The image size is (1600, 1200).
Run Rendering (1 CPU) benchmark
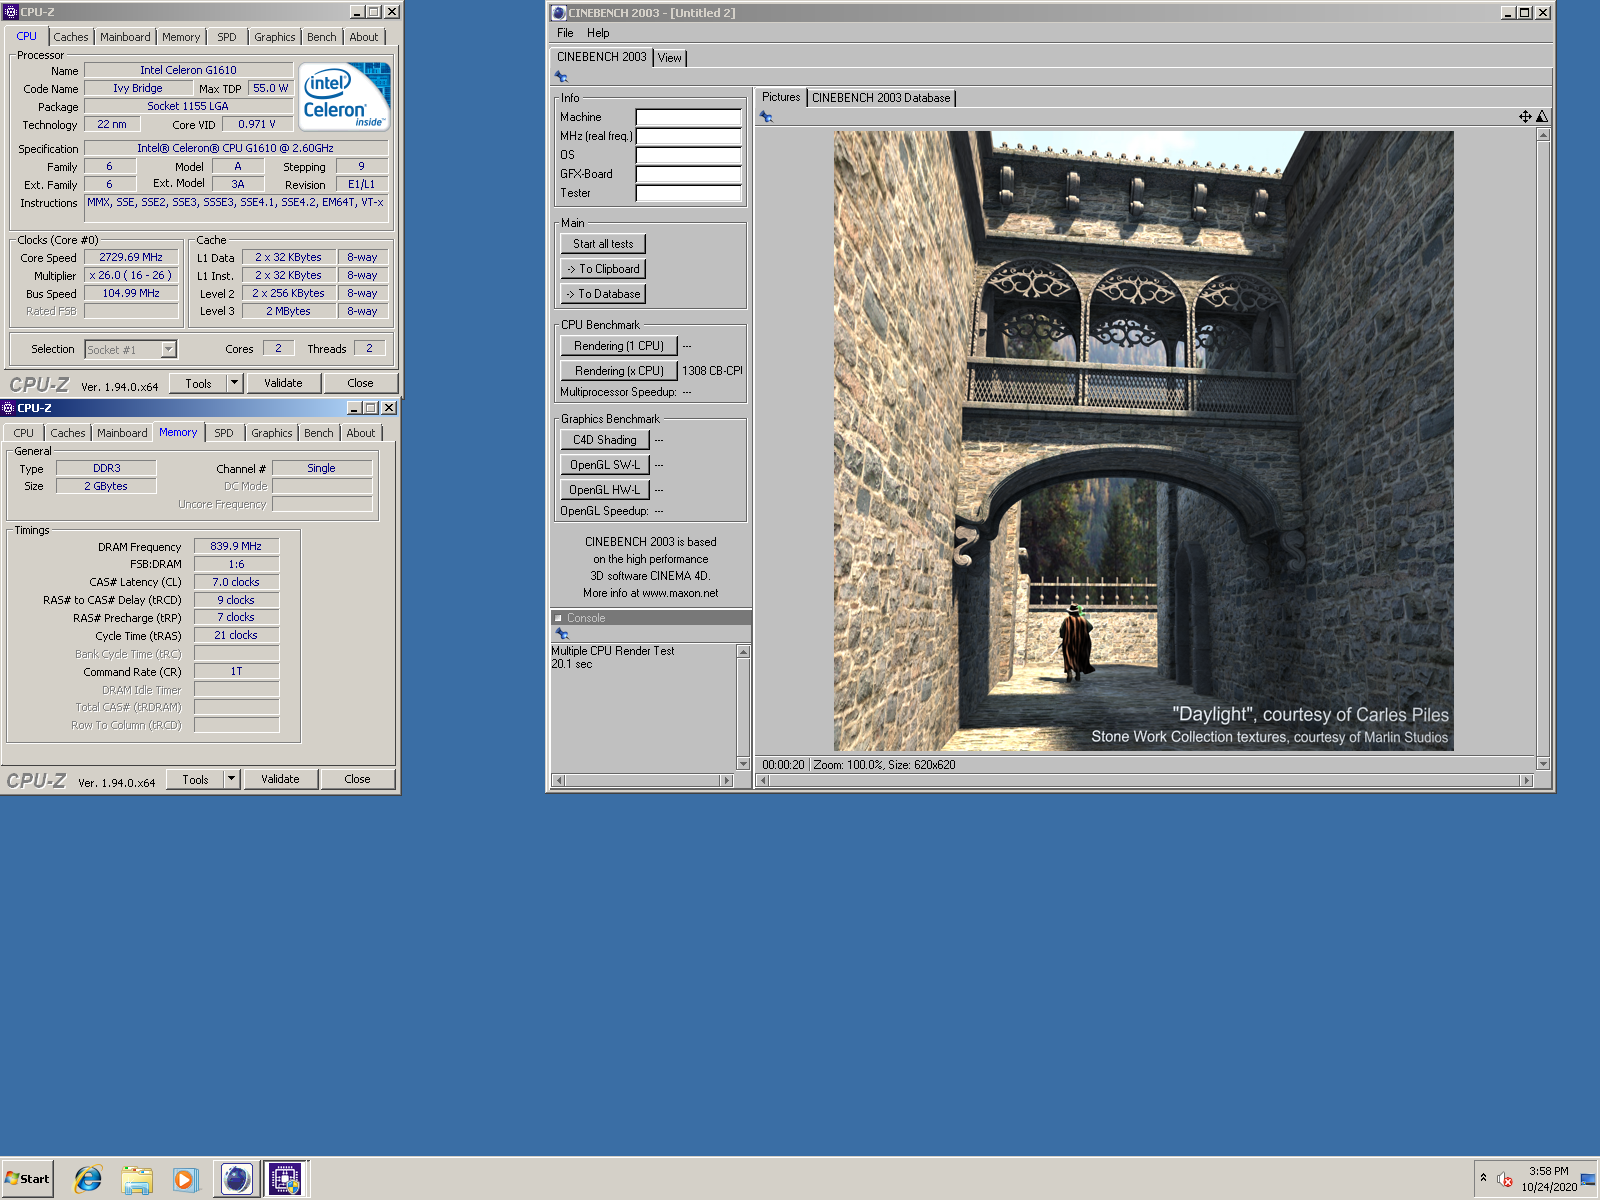coord(619,346)
